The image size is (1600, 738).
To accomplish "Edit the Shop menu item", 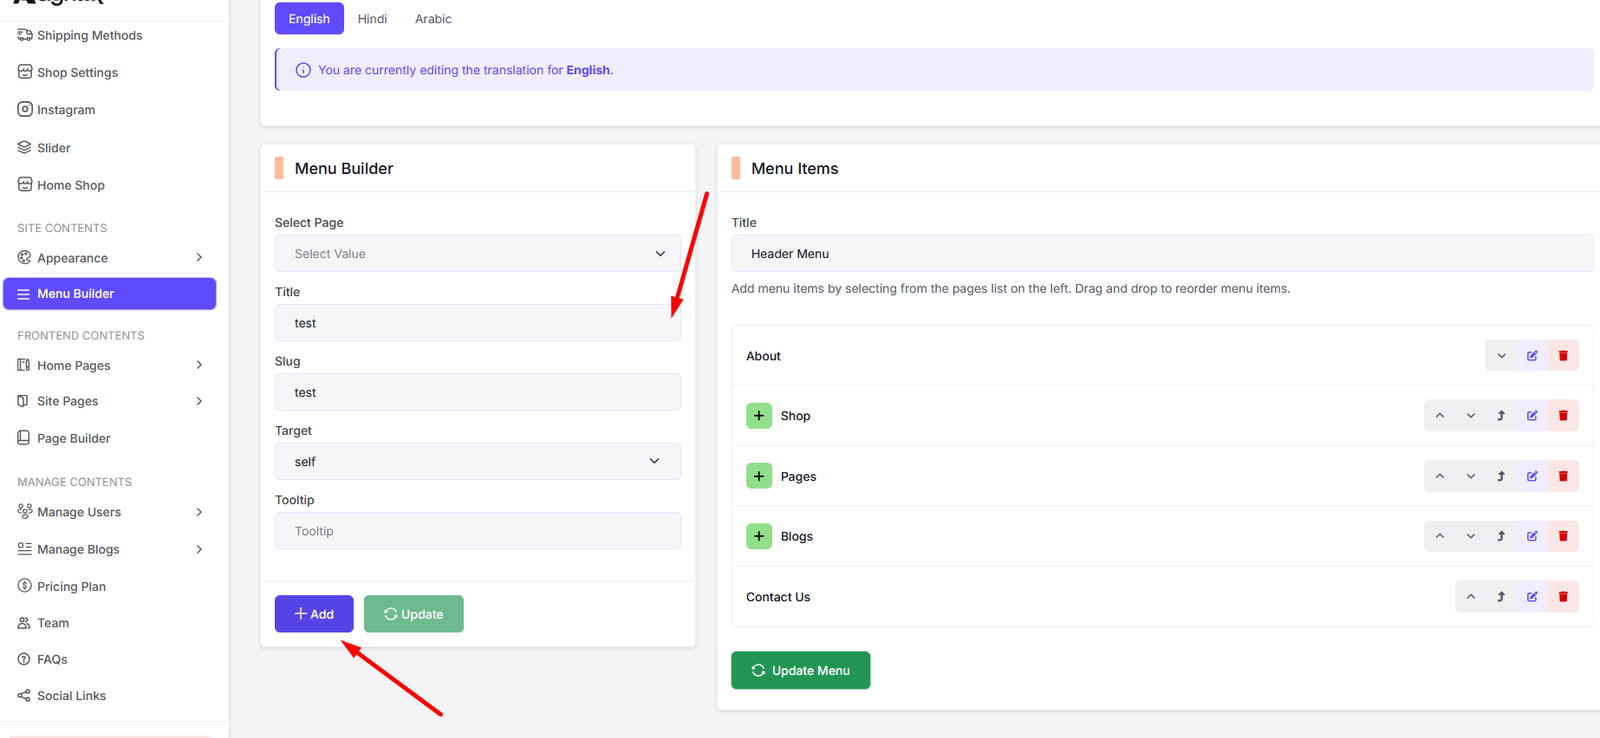I will click(x=1532, y=416).
